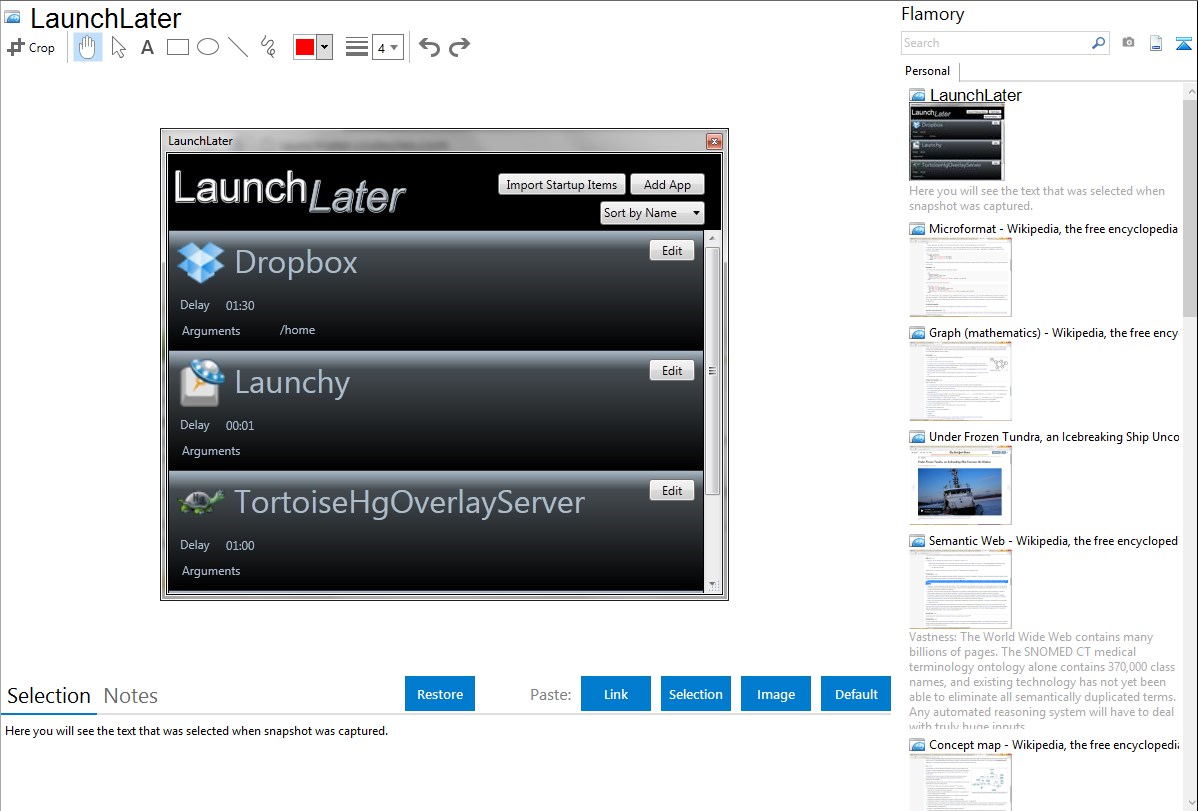Switch to the Selection tab
This screenshot has height=811, width=1198.
(x=49, y=696)
